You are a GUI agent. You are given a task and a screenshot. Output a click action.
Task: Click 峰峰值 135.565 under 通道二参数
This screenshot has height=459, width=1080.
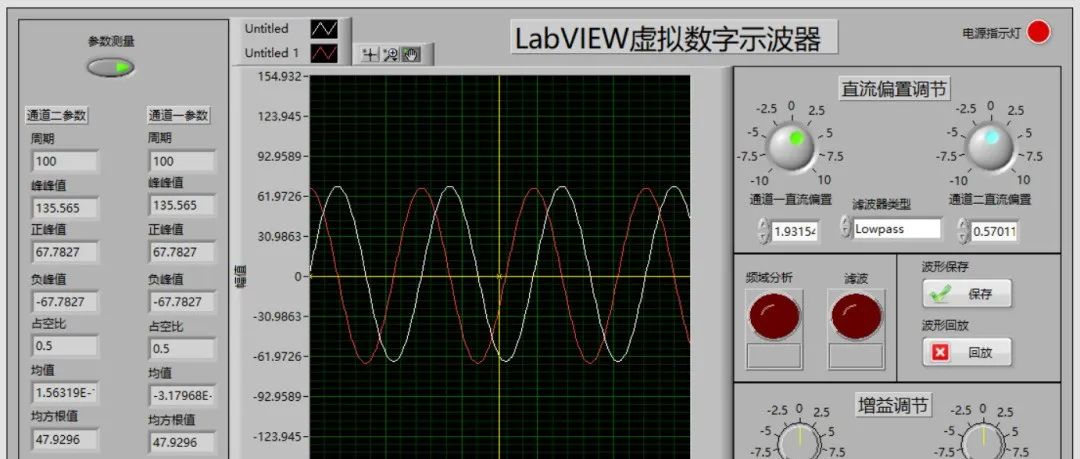(x=65, y=207)
